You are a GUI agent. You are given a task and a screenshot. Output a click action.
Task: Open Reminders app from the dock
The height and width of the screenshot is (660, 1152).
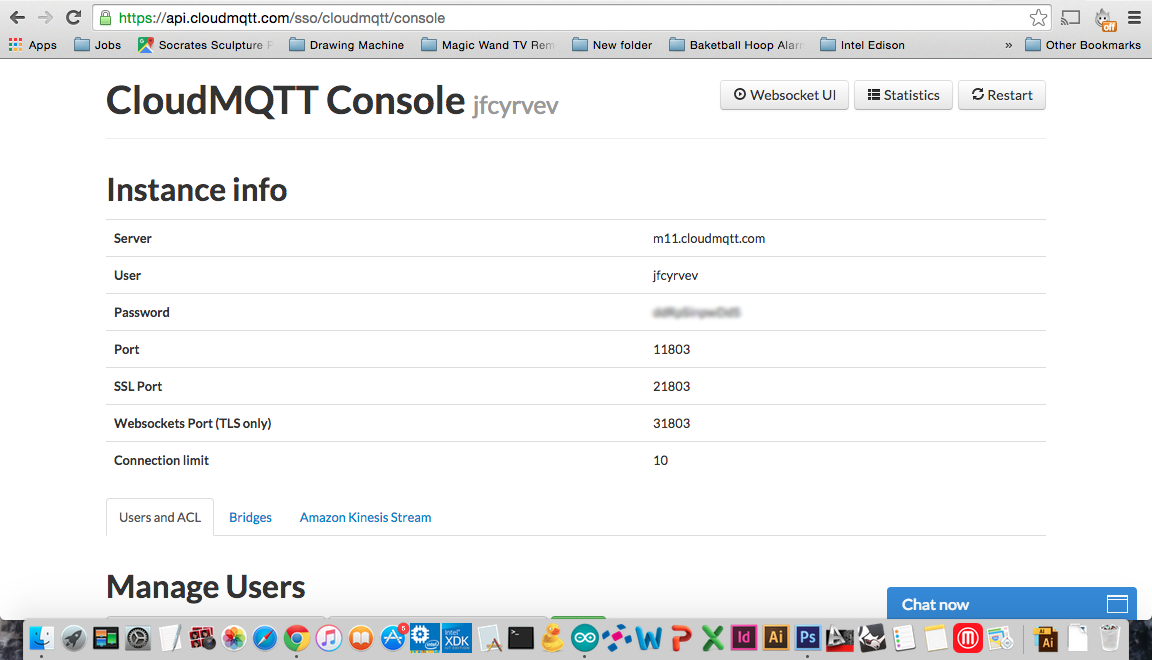tap(904, 638)
